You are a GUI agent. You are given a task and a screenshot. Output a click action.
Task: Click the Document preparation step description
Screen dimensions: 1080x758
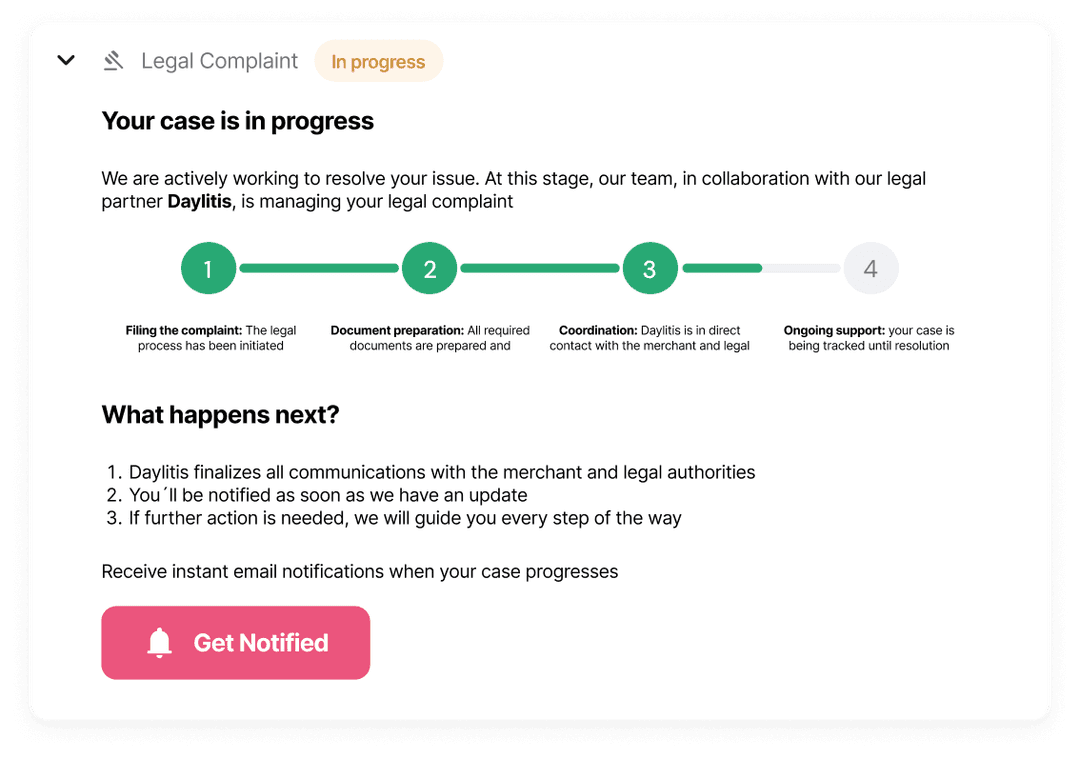[x=430, y=338]
